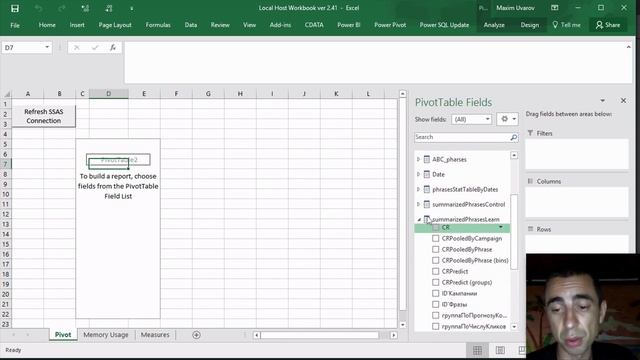Switch to the Measures sheet tab
640x360 pixels.
tap(155, 335)
